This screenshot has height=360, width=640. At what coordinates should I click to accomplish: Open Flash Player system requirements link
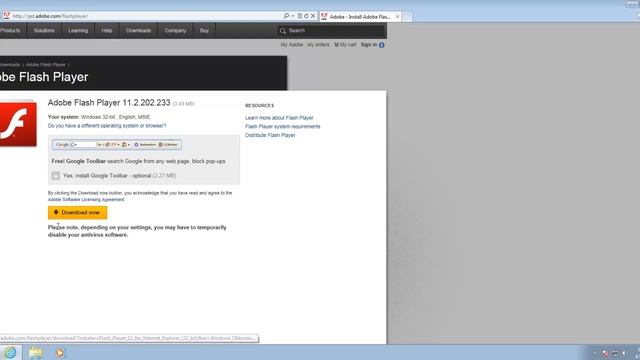[282, 127]
